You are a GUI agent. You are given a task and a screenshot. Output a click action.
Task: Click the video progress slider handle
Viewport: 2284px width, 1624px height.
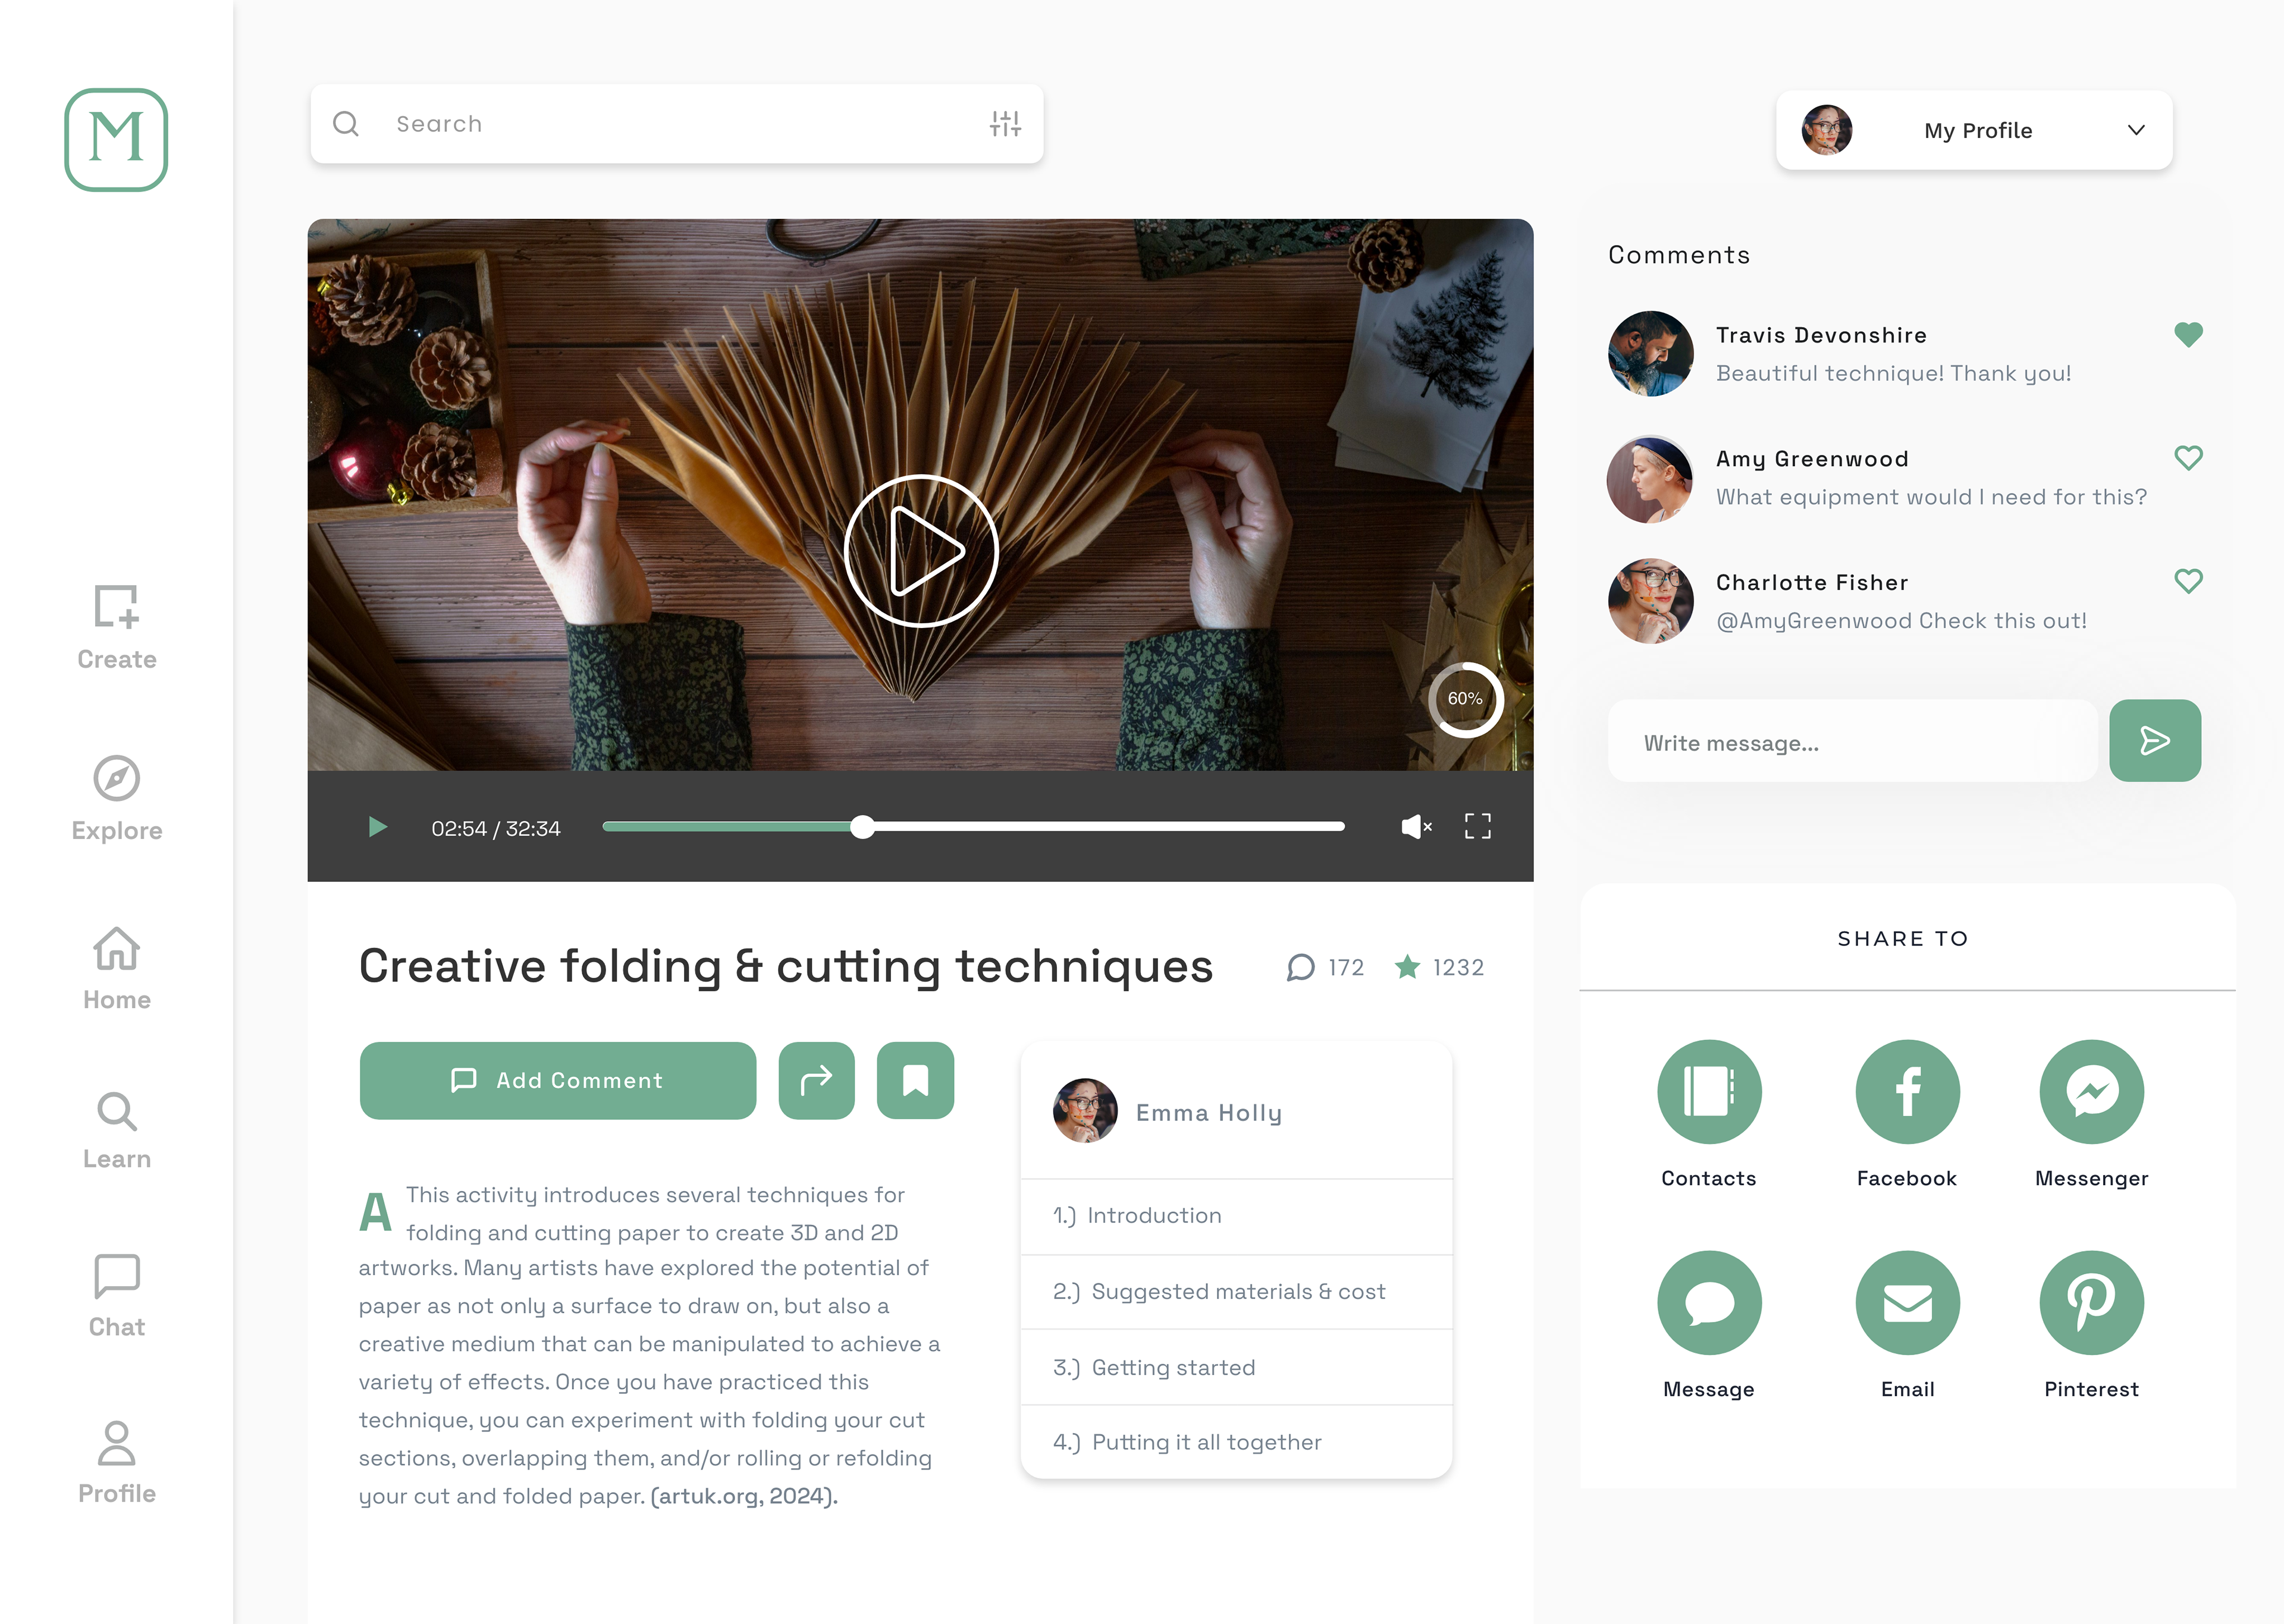[x=862, y=827]
